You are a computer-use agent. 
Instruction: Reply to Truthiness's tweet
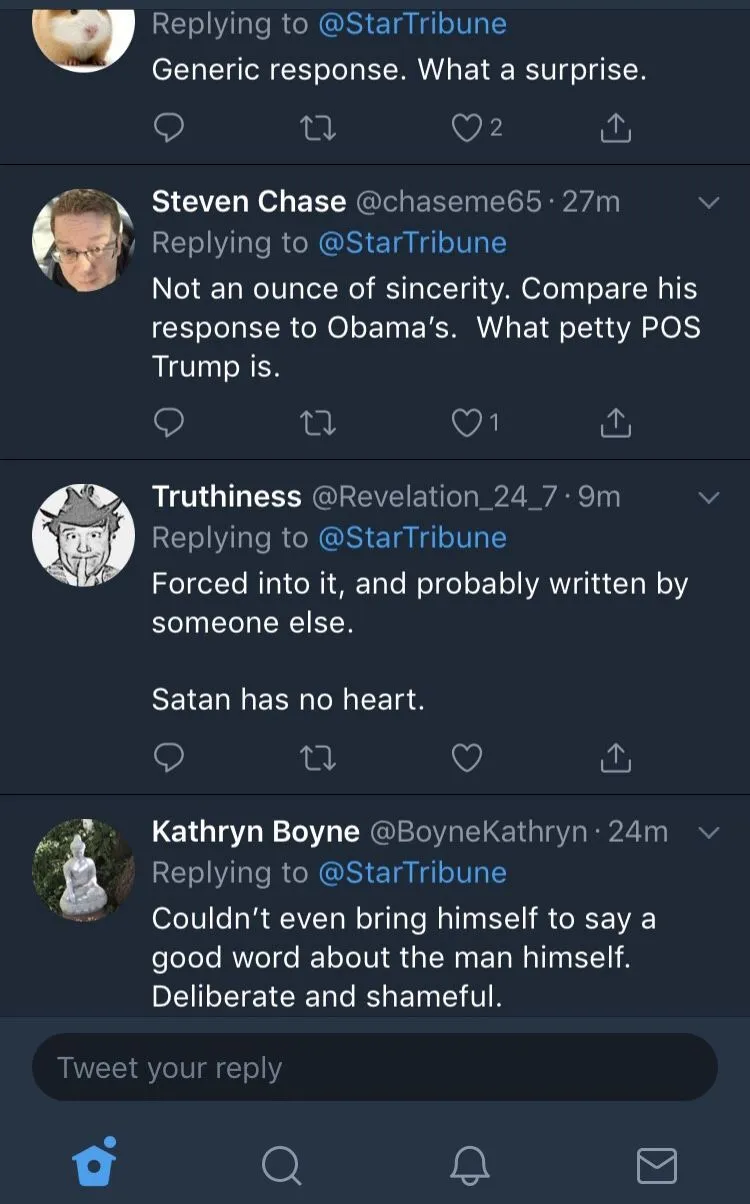(169, 759)
